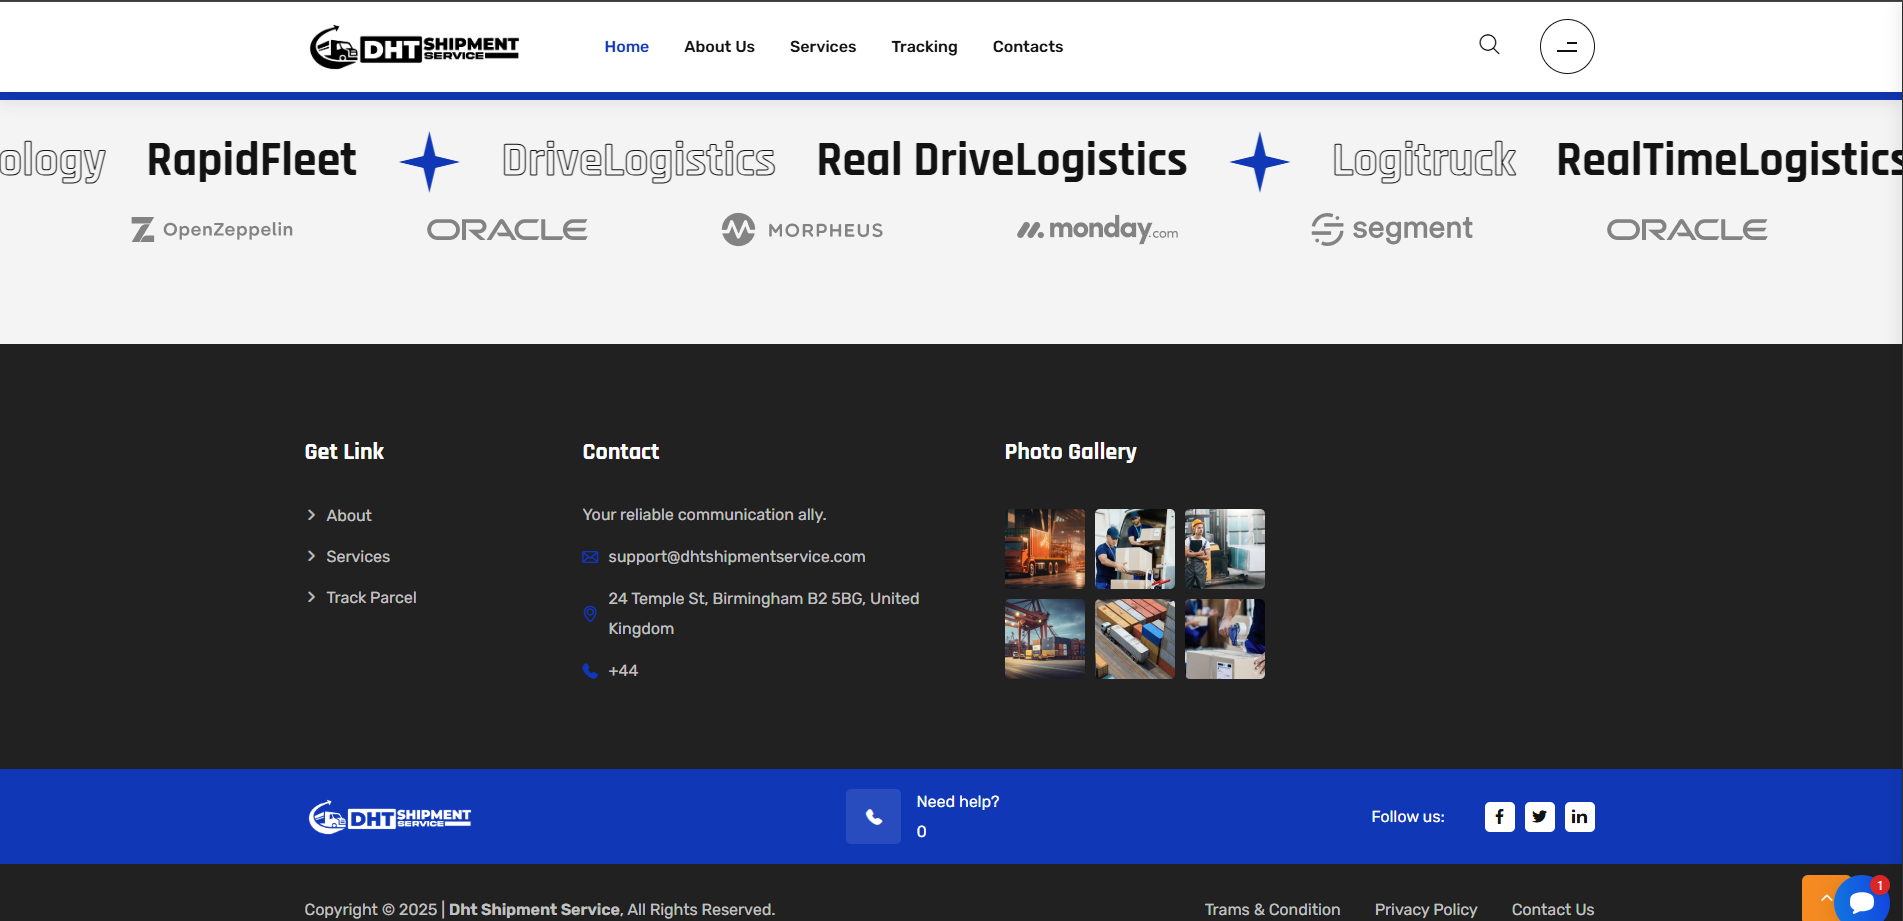Click the footer About link
This screenshot has height=921, width=1903.
click(348, 516)
